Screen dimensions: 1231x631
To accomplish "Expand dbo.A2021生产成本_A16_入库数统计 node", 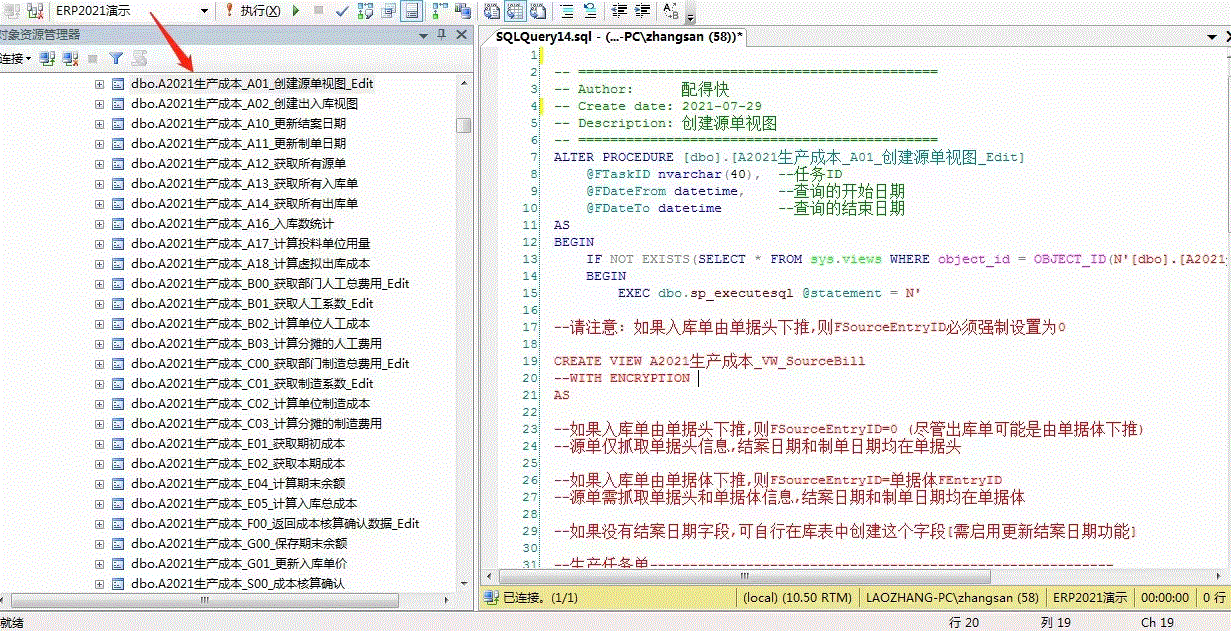I will 99,223.
